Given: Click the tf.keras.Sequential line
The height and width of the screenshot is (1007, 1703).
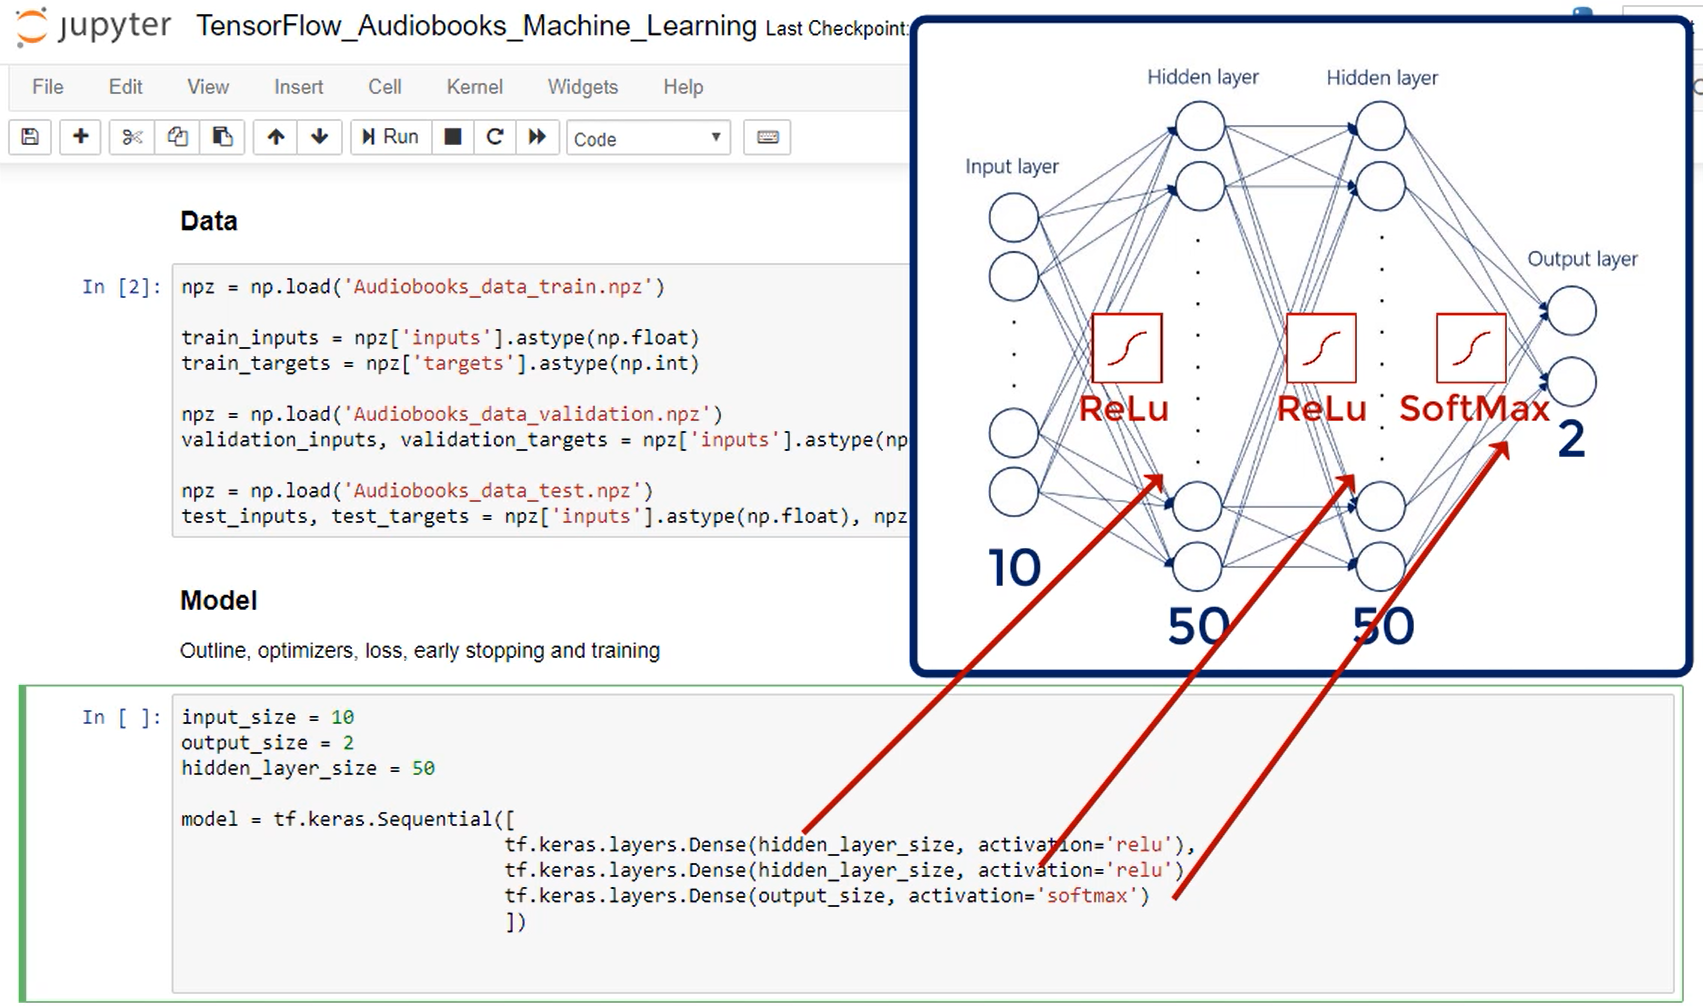Looking at the screenshot, I should (348, 819).
